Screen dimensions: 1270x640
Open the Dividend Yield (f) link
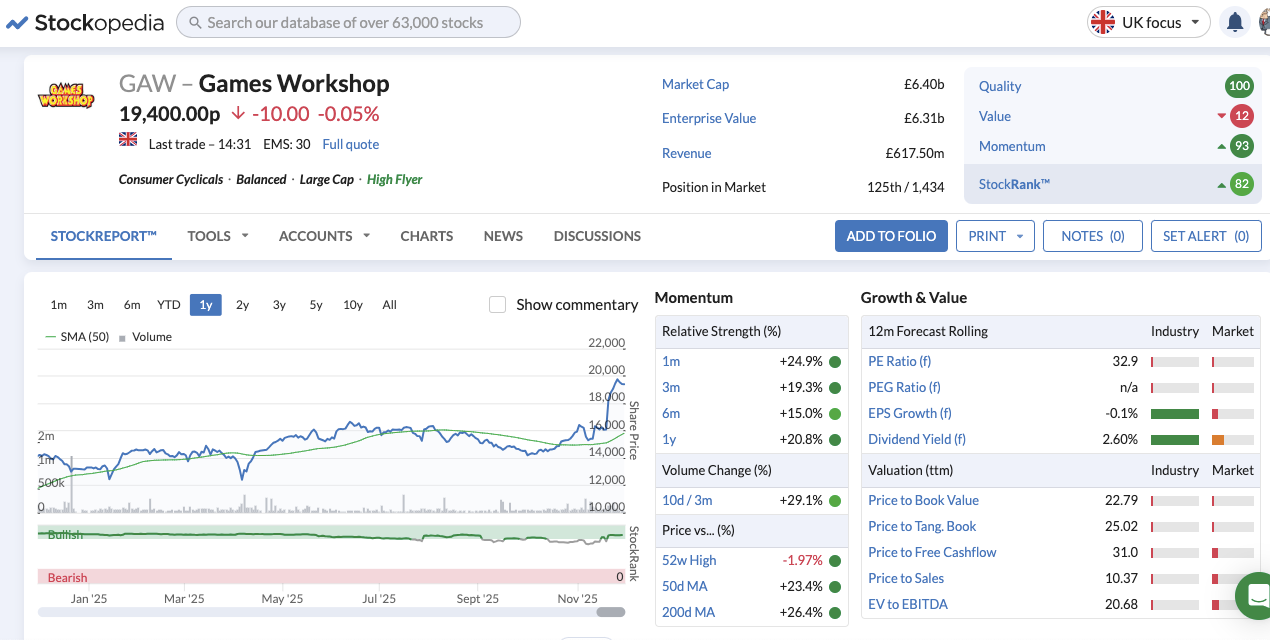coord(917,439)
